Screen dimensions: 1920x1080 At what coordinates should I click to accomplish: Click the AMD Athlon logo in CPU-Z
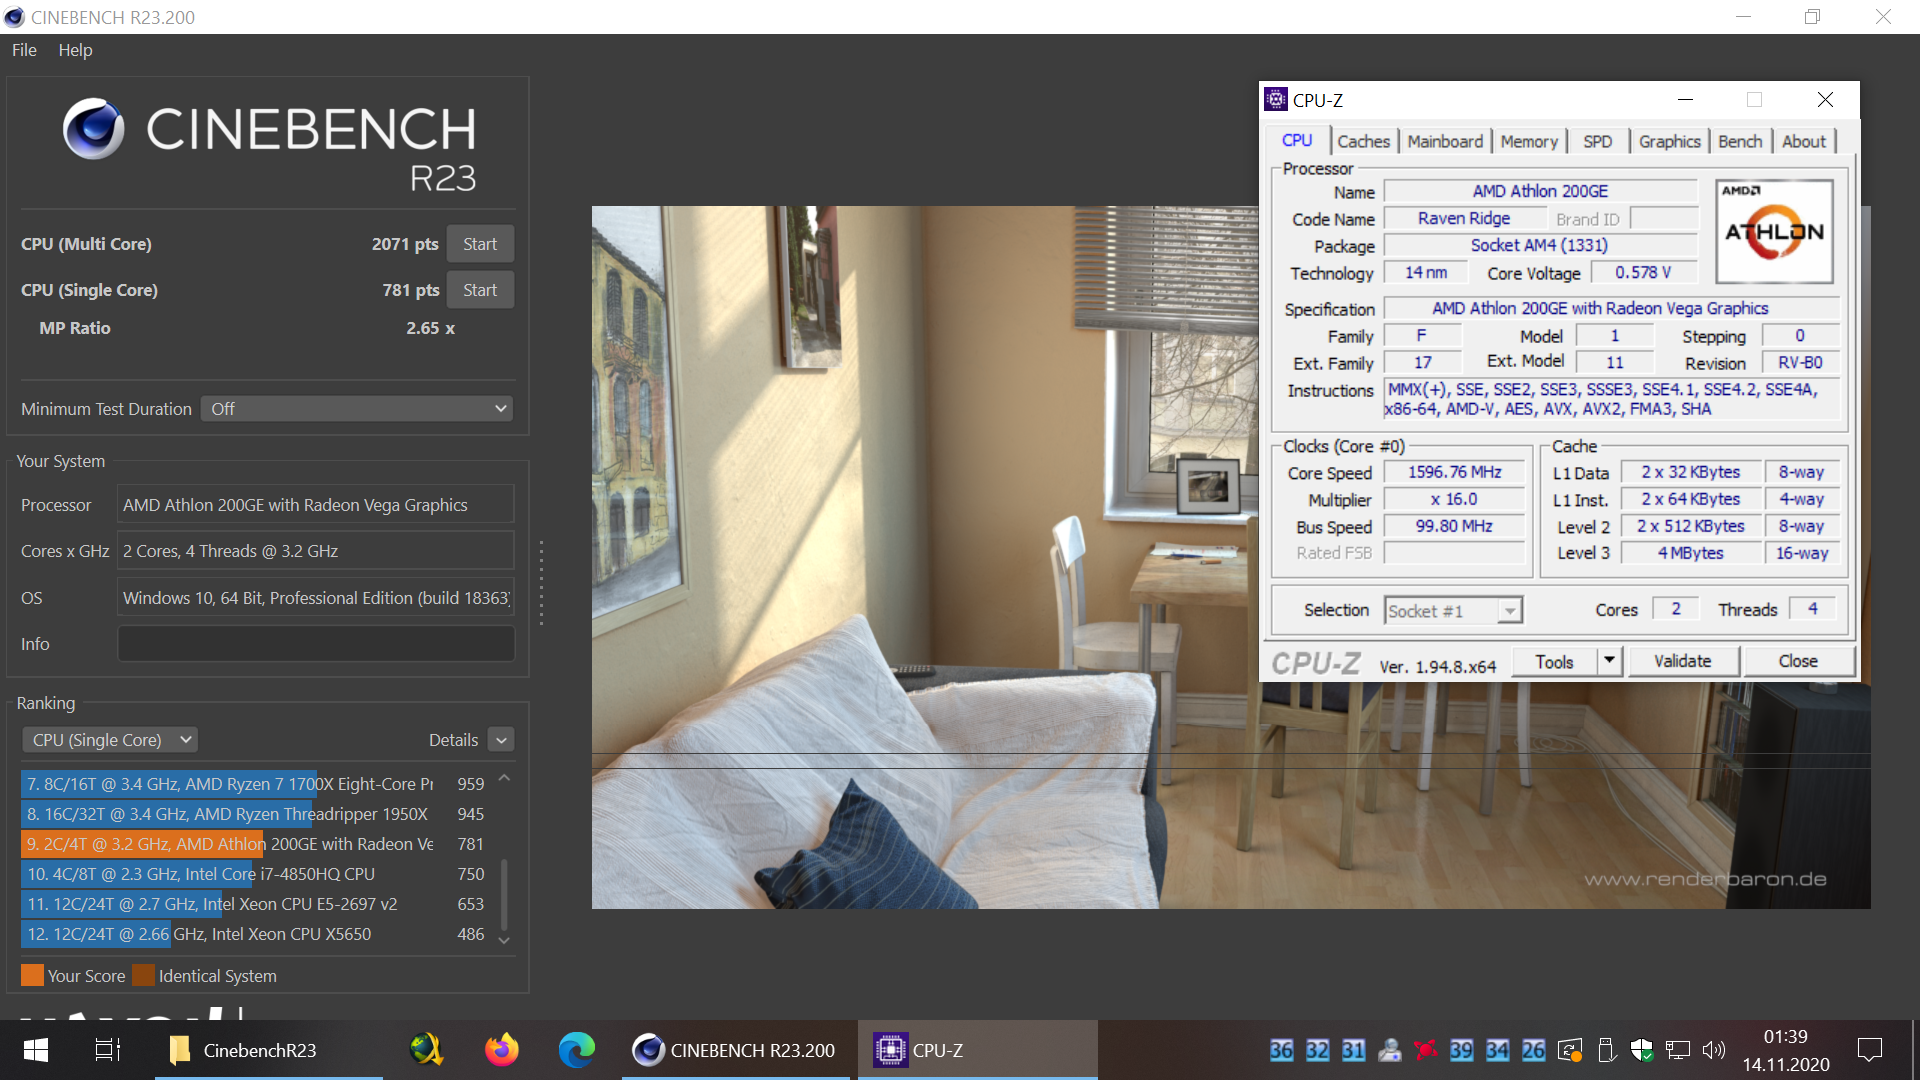[x=1774, y=231]
